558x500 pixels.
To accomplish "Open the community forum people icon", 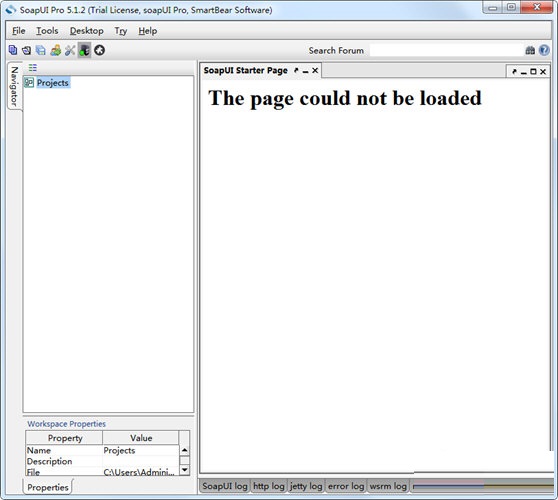I will pyautogui.click(x=56, y=50).
